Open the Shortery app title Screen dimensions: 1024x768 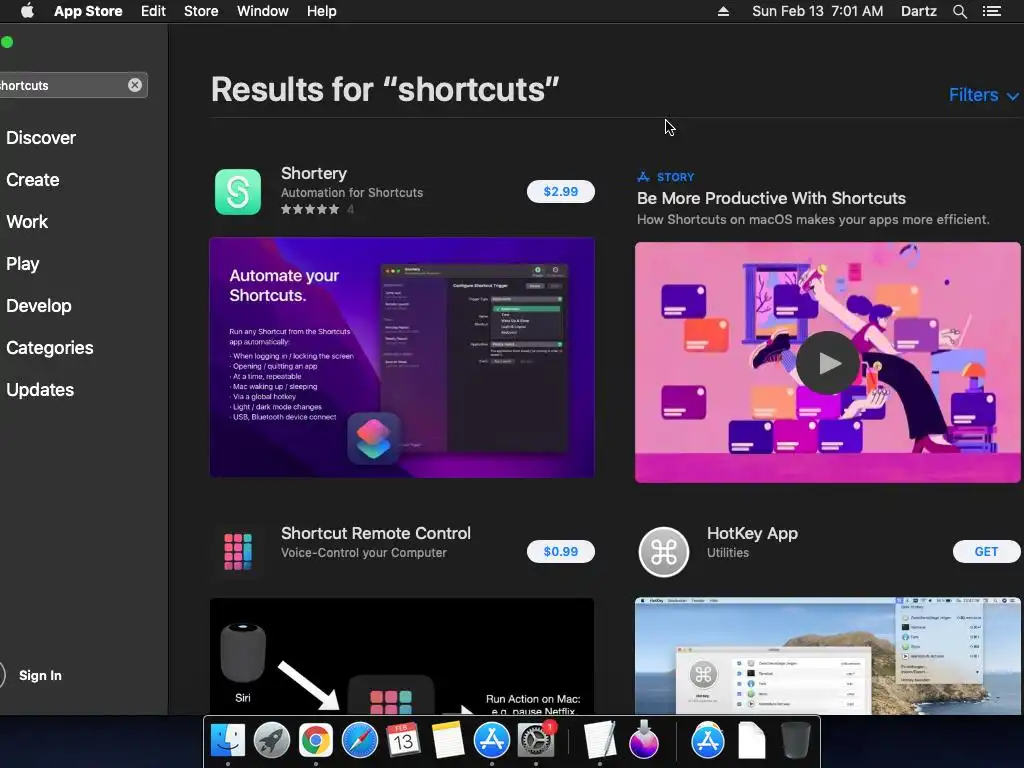point(313,173)
